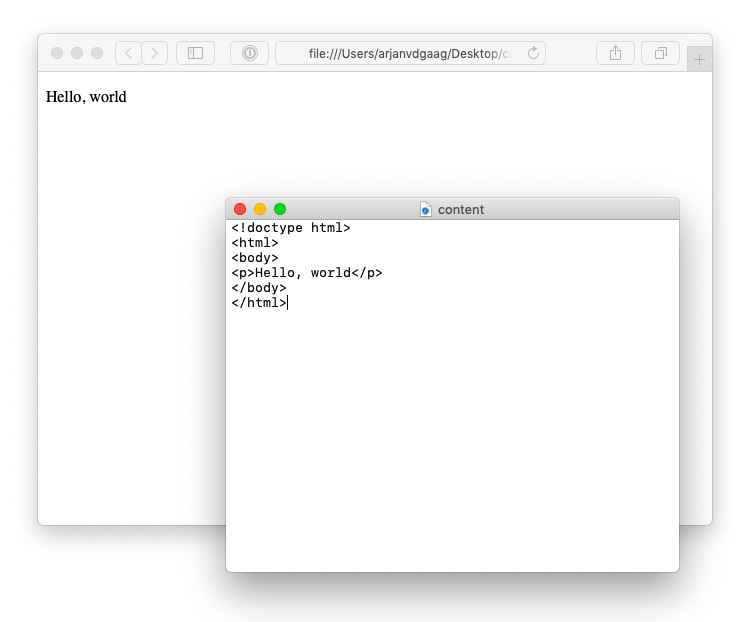The image size is (756, 622).
Task: Click the 'content' title in editor title bar
Action: [x=461, y=210]
